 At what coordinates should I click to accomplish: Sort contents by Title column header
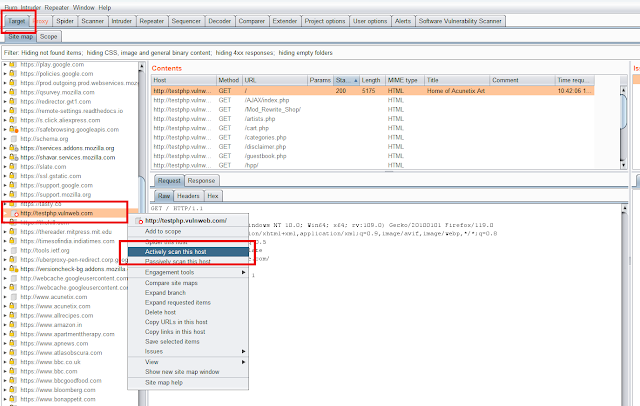coord(457,80)
